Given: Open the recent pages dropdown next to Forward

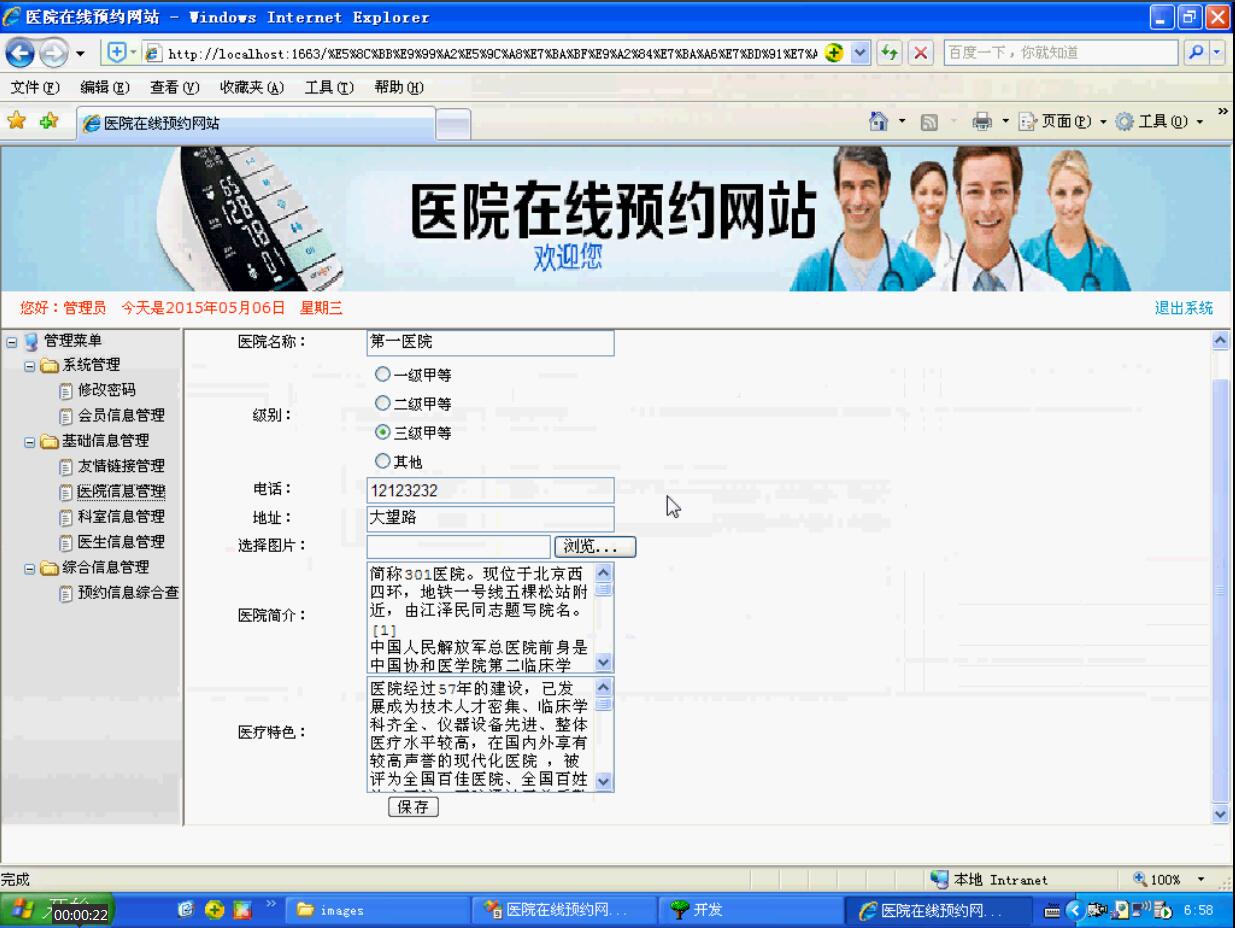Looking at the screenshot, I should pyautogui.click(x=80, y=53).
